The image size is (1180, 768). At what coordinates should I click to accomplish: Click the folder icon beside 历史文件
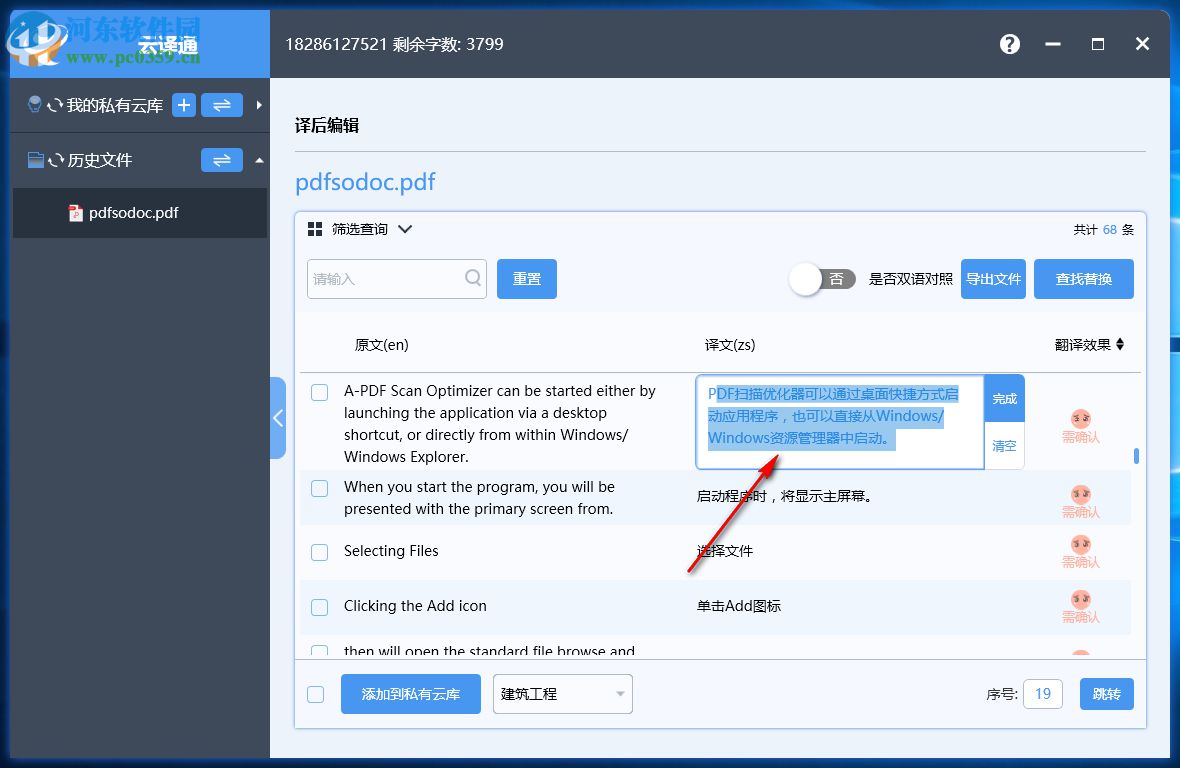coord(35,160)
